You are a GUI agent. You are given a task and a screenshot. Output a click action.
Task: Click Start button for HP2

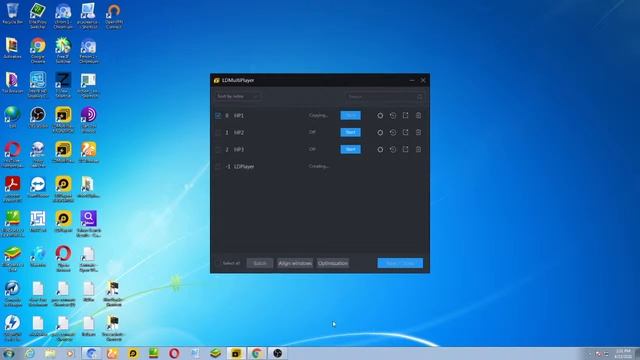click(x=350, y=132)
